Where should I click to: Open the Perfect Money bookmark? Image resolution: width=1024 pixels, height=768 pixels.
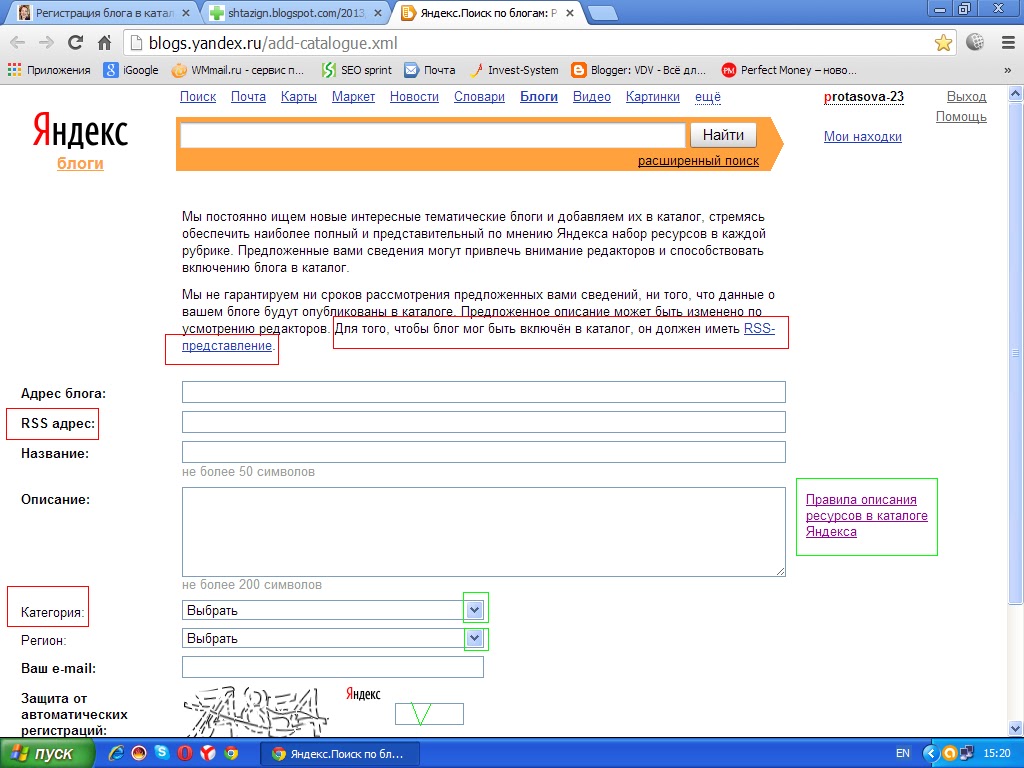click(x=789, y=70)
